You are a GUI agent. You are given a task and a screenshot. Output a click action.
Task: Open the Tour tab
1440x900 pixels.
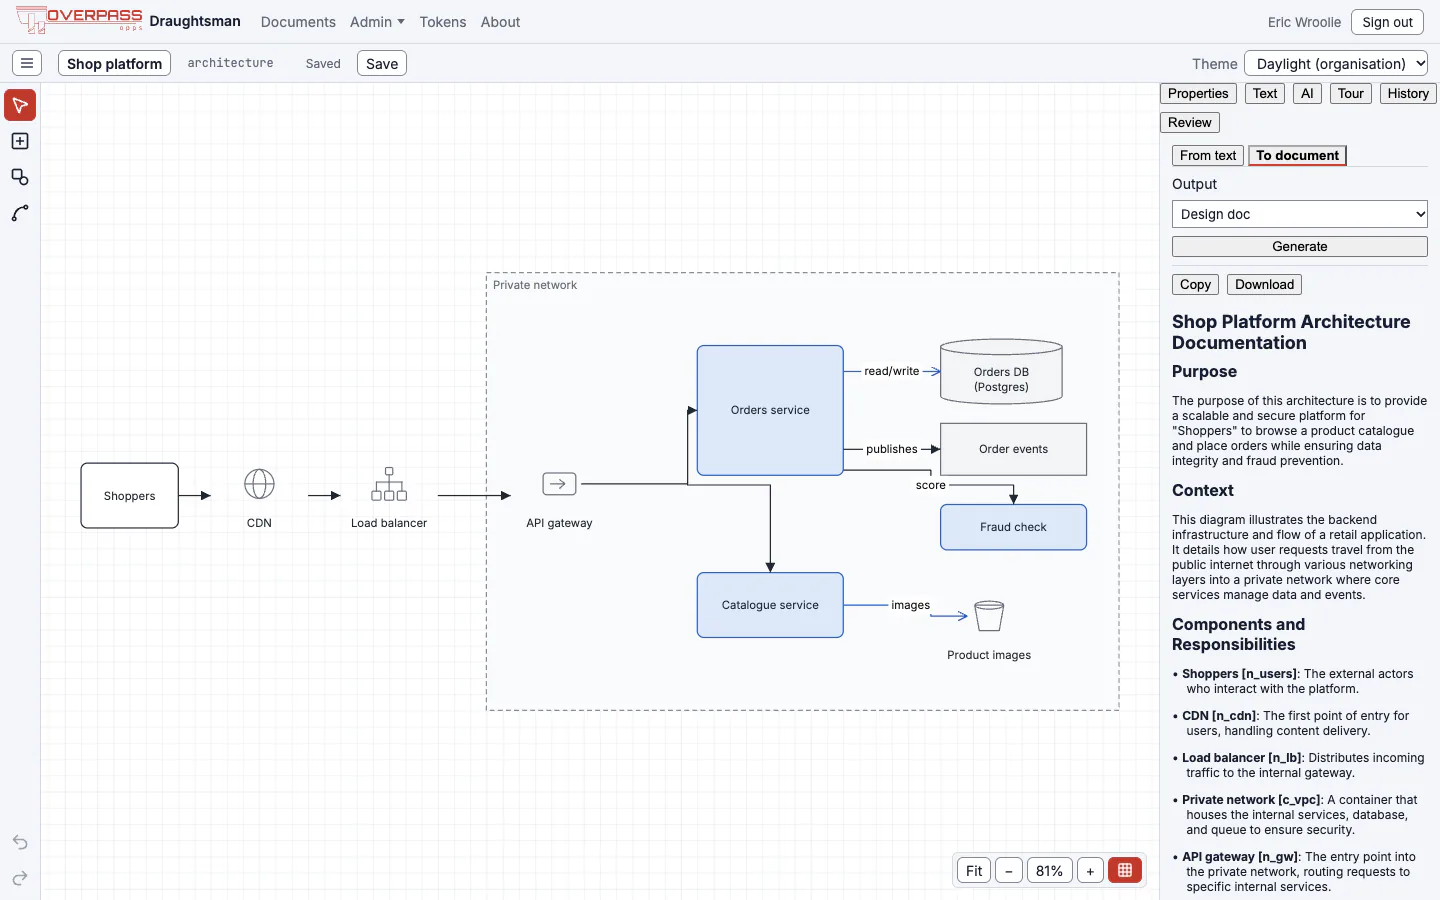click(1351, 94)
